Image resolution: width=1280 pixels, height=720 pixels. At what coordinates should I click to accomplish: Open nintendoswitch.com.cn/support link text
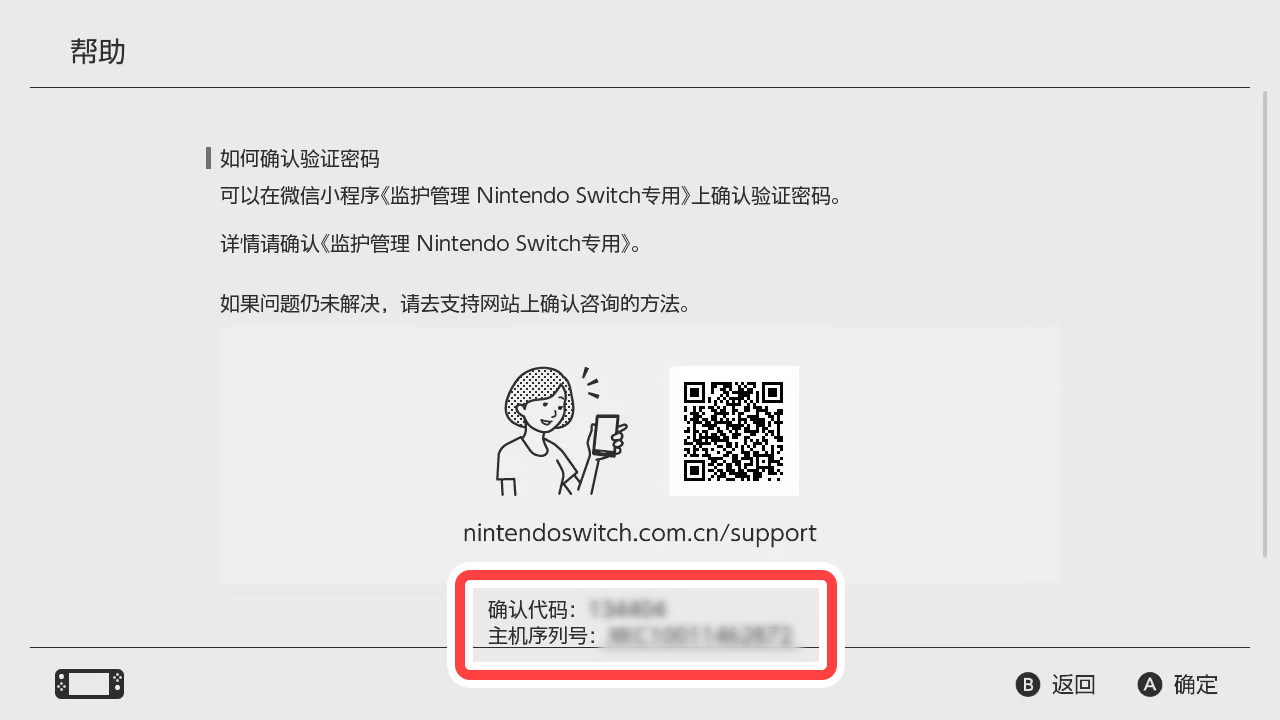point(640,533)
